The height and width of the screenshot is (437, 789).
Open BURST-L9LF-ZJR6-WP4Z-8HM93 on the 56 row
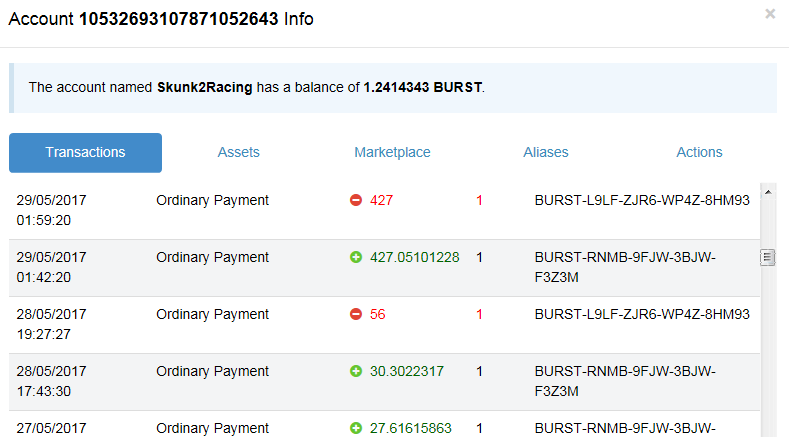click(642, 314)
